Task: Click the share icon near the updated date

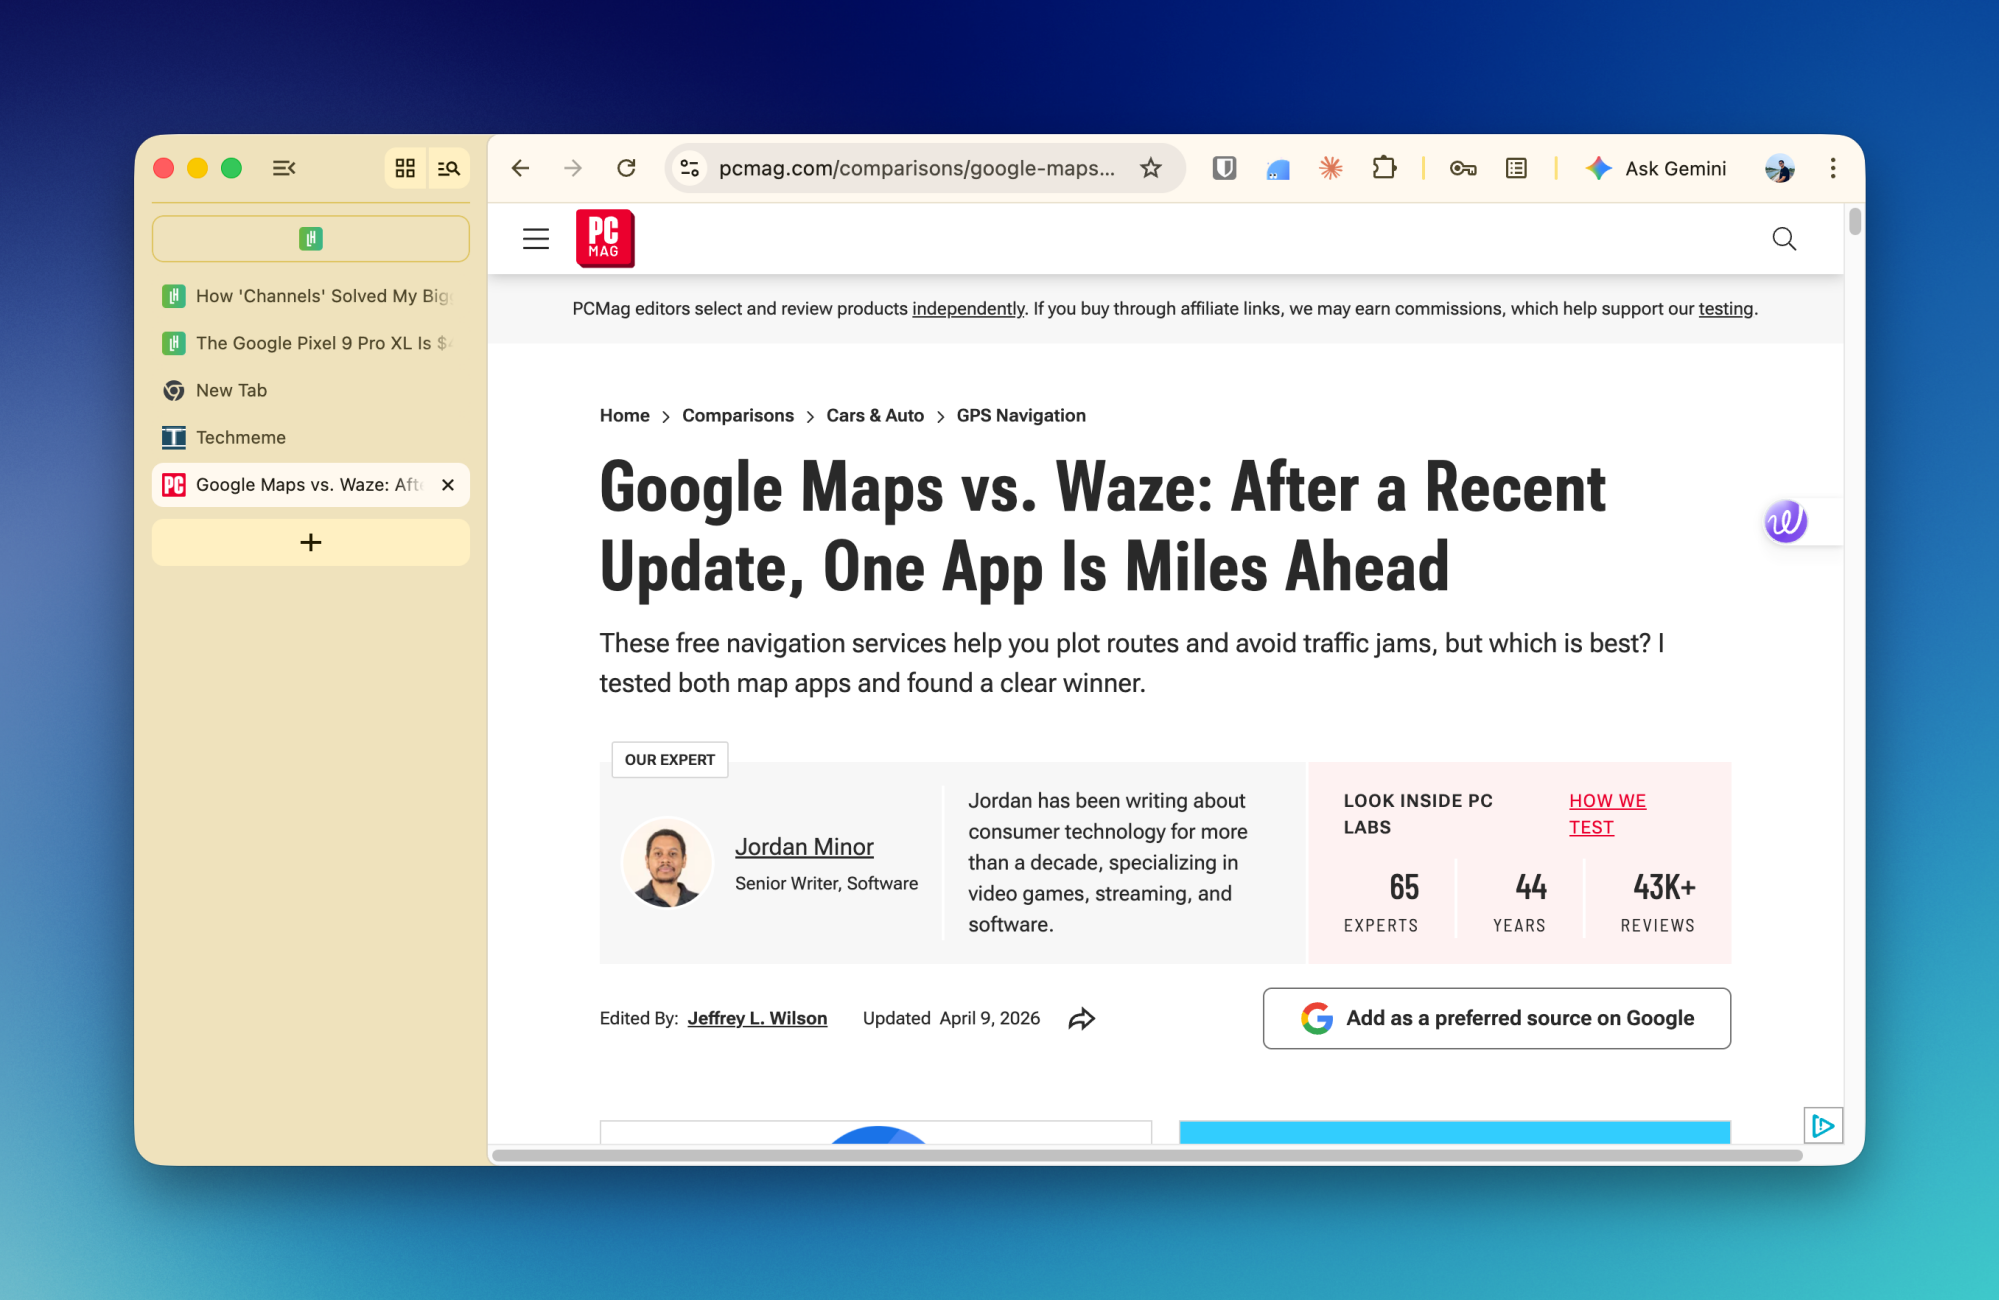Action: [1081, 1018]
